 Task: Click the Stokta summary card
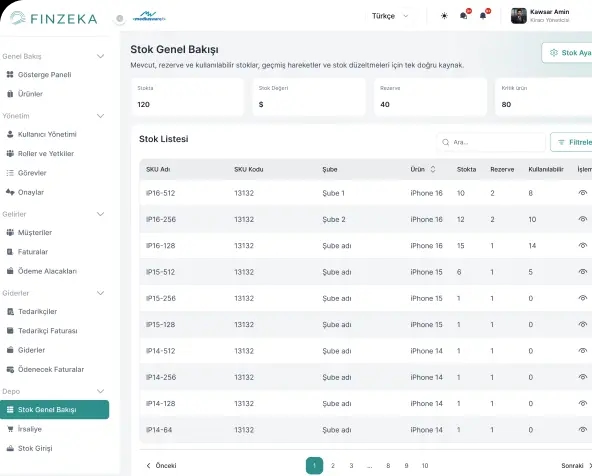pos(188,97)
